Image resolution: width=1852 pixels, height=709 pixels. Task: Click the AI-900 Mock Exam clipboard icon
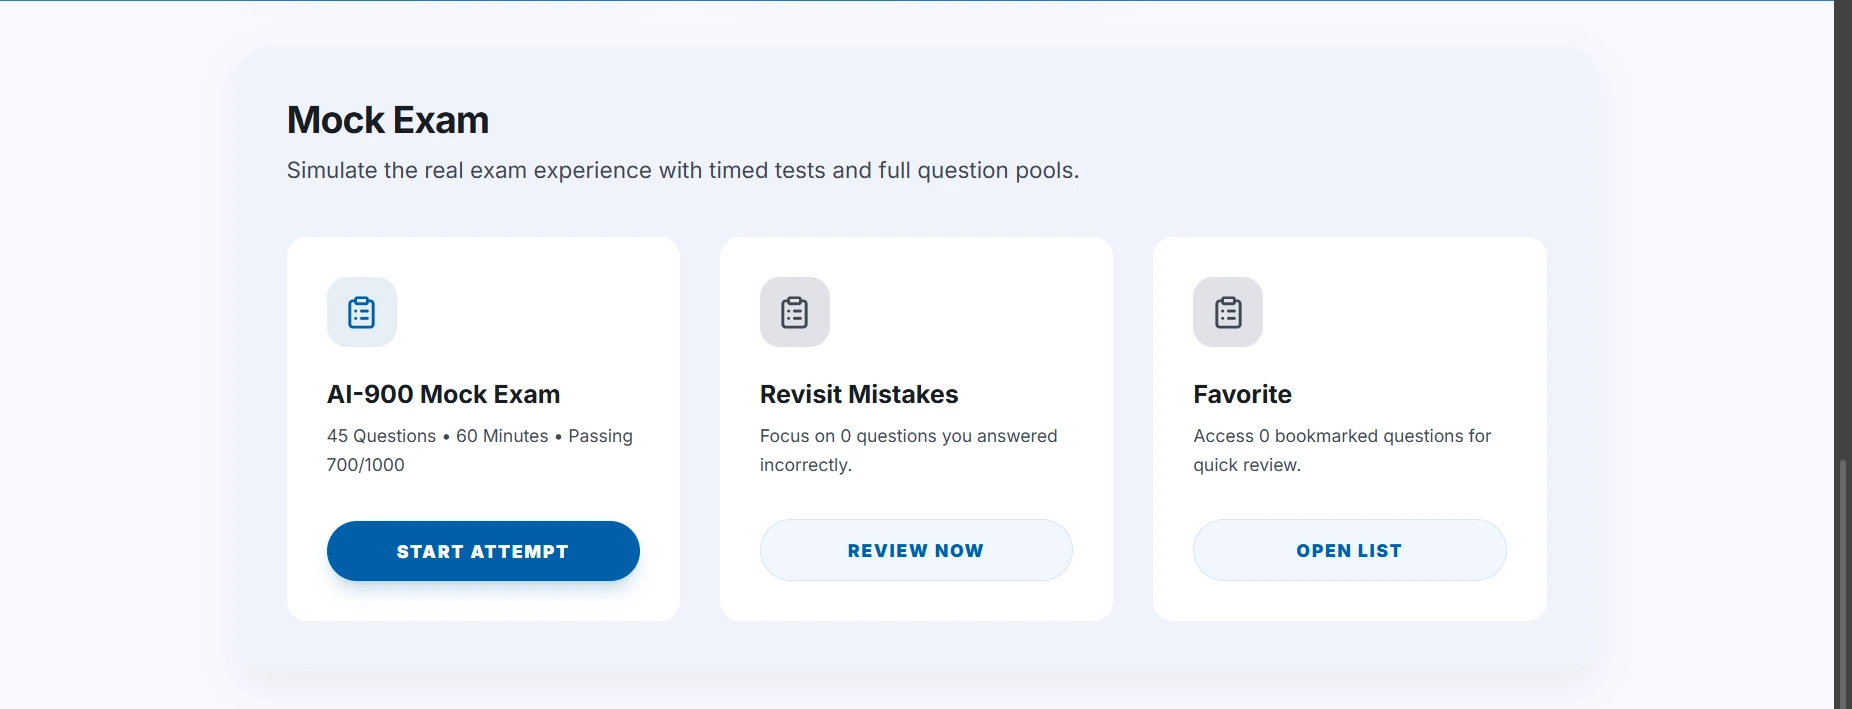[362, 312]
